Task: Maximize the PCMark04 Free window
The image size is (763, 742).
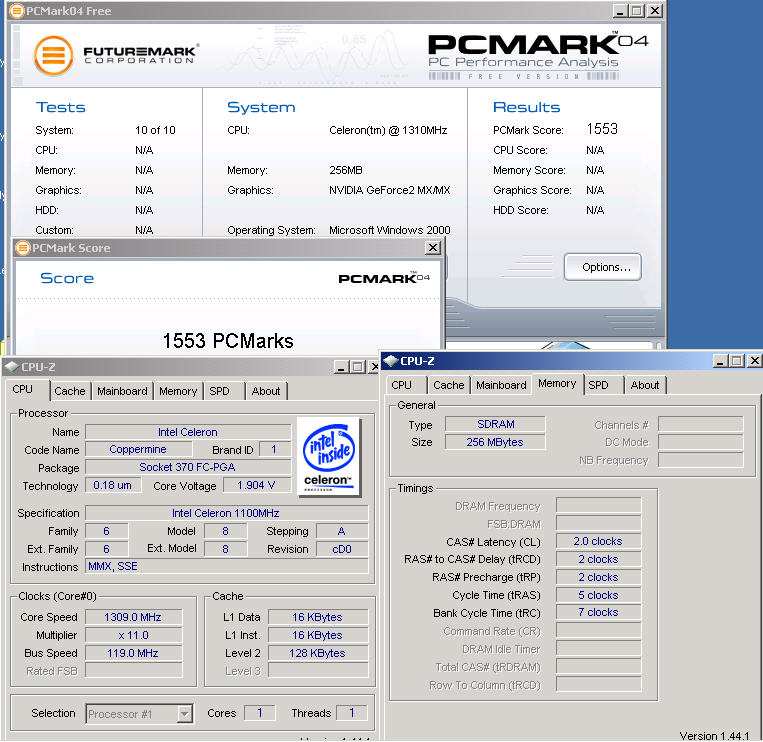Action: coord(636,11)
